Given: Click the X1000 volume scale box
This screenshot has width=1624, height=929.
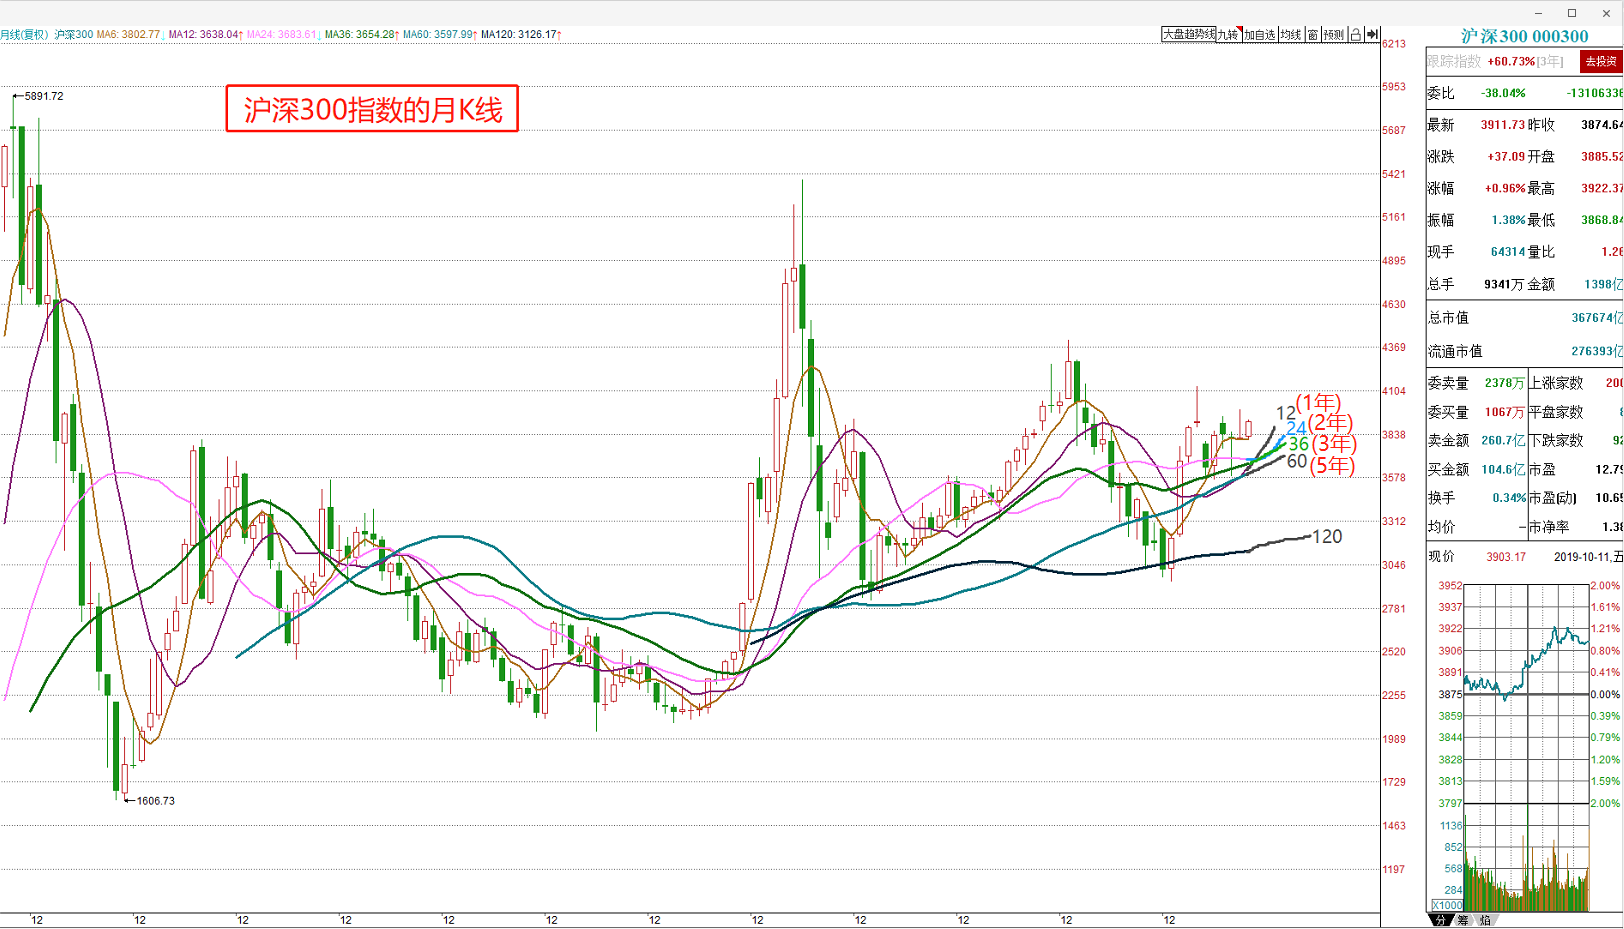Looking at the screenshot, I should pos(1446,905).
